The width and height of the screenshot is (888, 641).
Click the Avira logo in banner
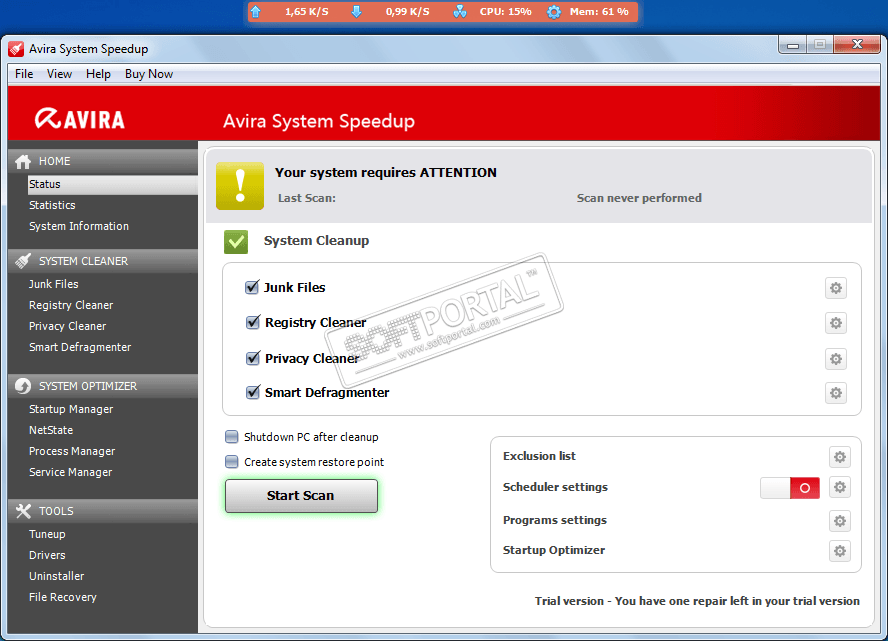click(80, 119)
